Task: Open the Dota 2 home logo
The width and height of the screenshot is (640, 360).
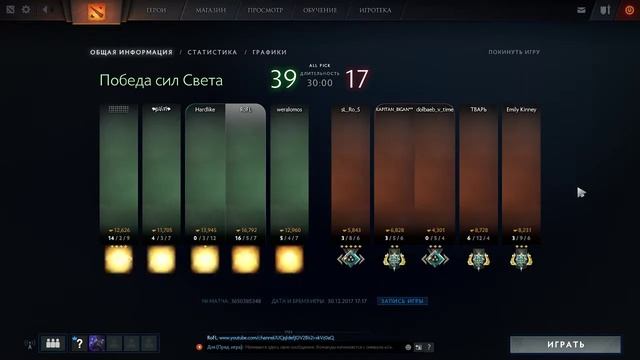Action: (96, 11)
